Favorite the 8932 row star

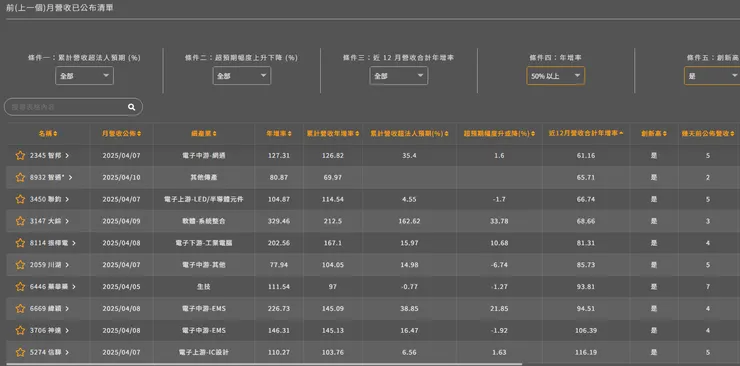coord(20,177)
